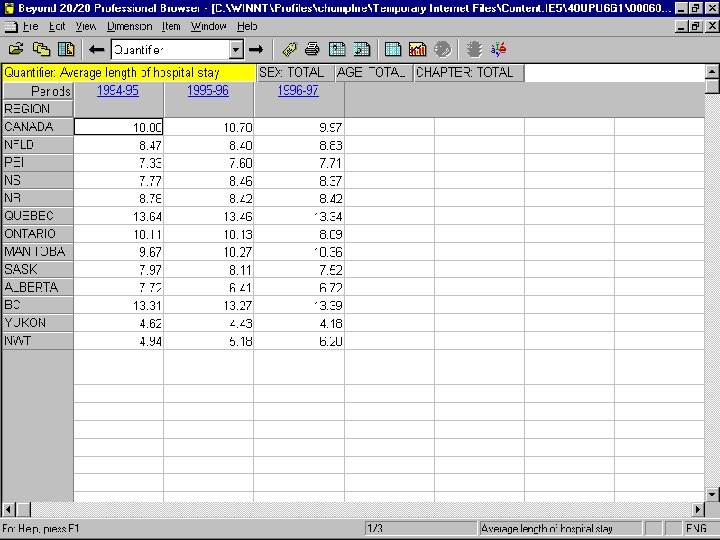The height and width of the screenshot is (540, 720).
Task: Select the QUEBEC row header
Action: 38,216
